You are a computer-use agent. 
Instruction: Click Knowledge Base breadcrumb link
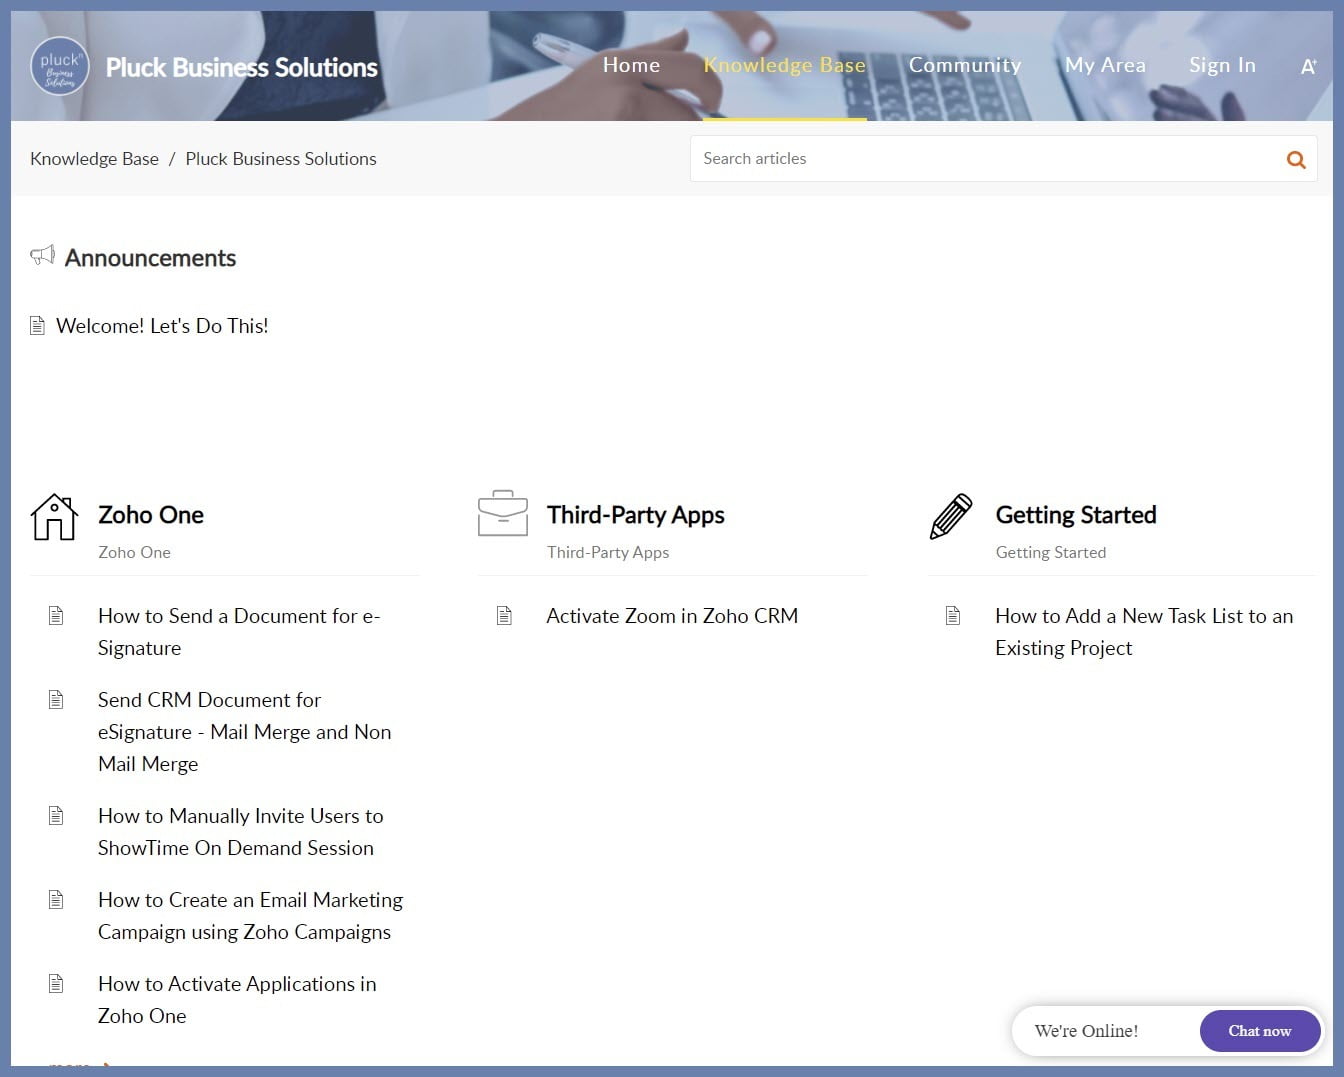coord(94,159)
